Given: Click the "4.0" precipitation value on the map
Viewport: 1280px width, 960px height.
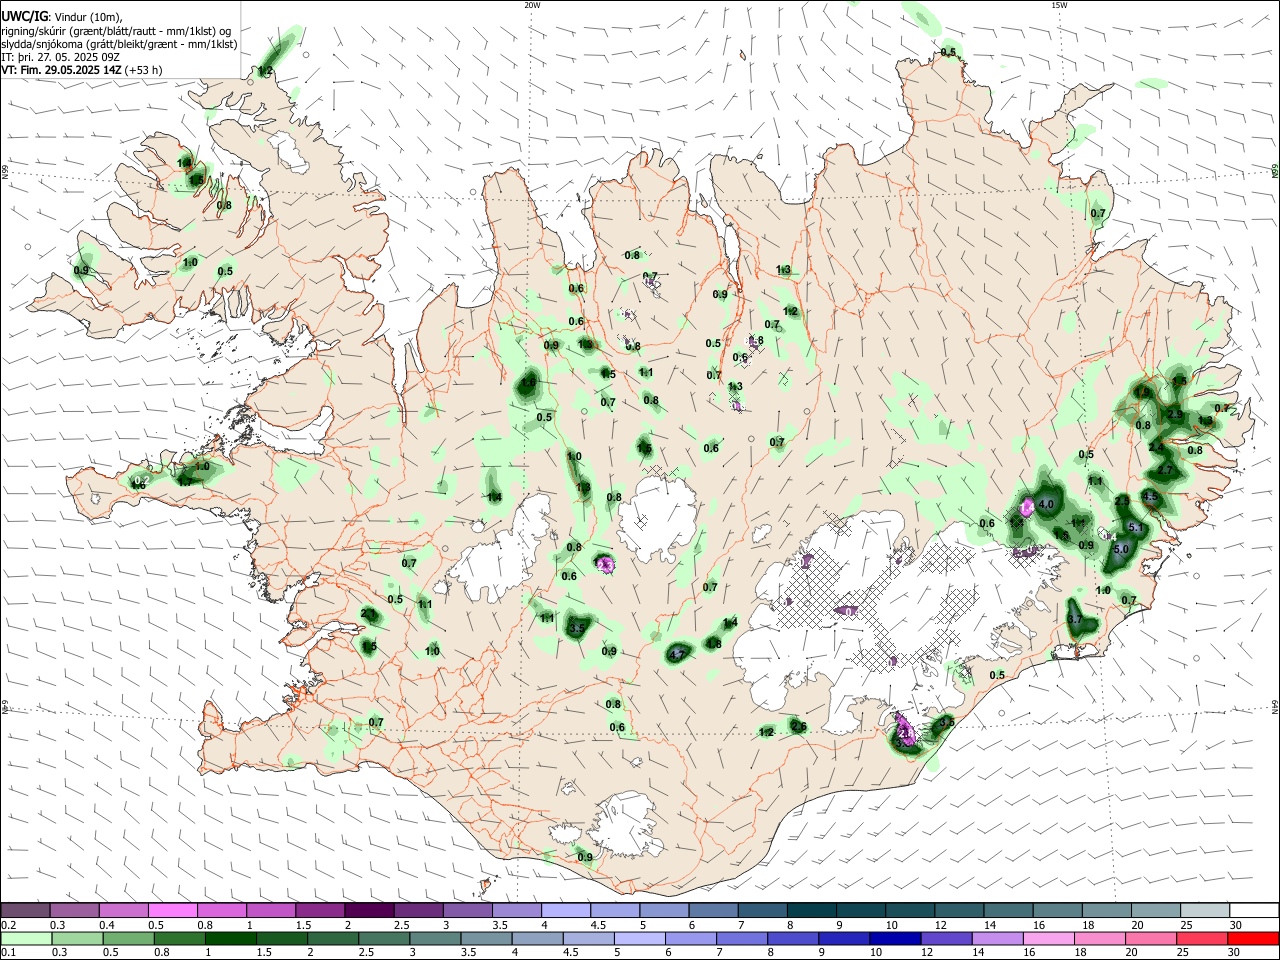Looking at the screenshot, I should pos(1046,504).
